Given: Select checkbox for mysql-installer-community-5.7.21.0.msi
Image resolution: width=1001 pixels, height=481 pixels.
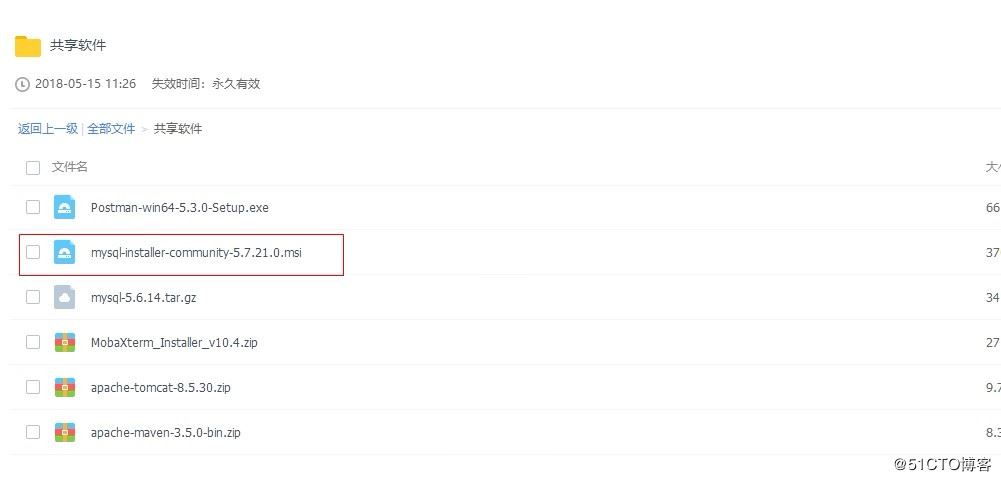Looking at the screenshot, I should point(33,252).
